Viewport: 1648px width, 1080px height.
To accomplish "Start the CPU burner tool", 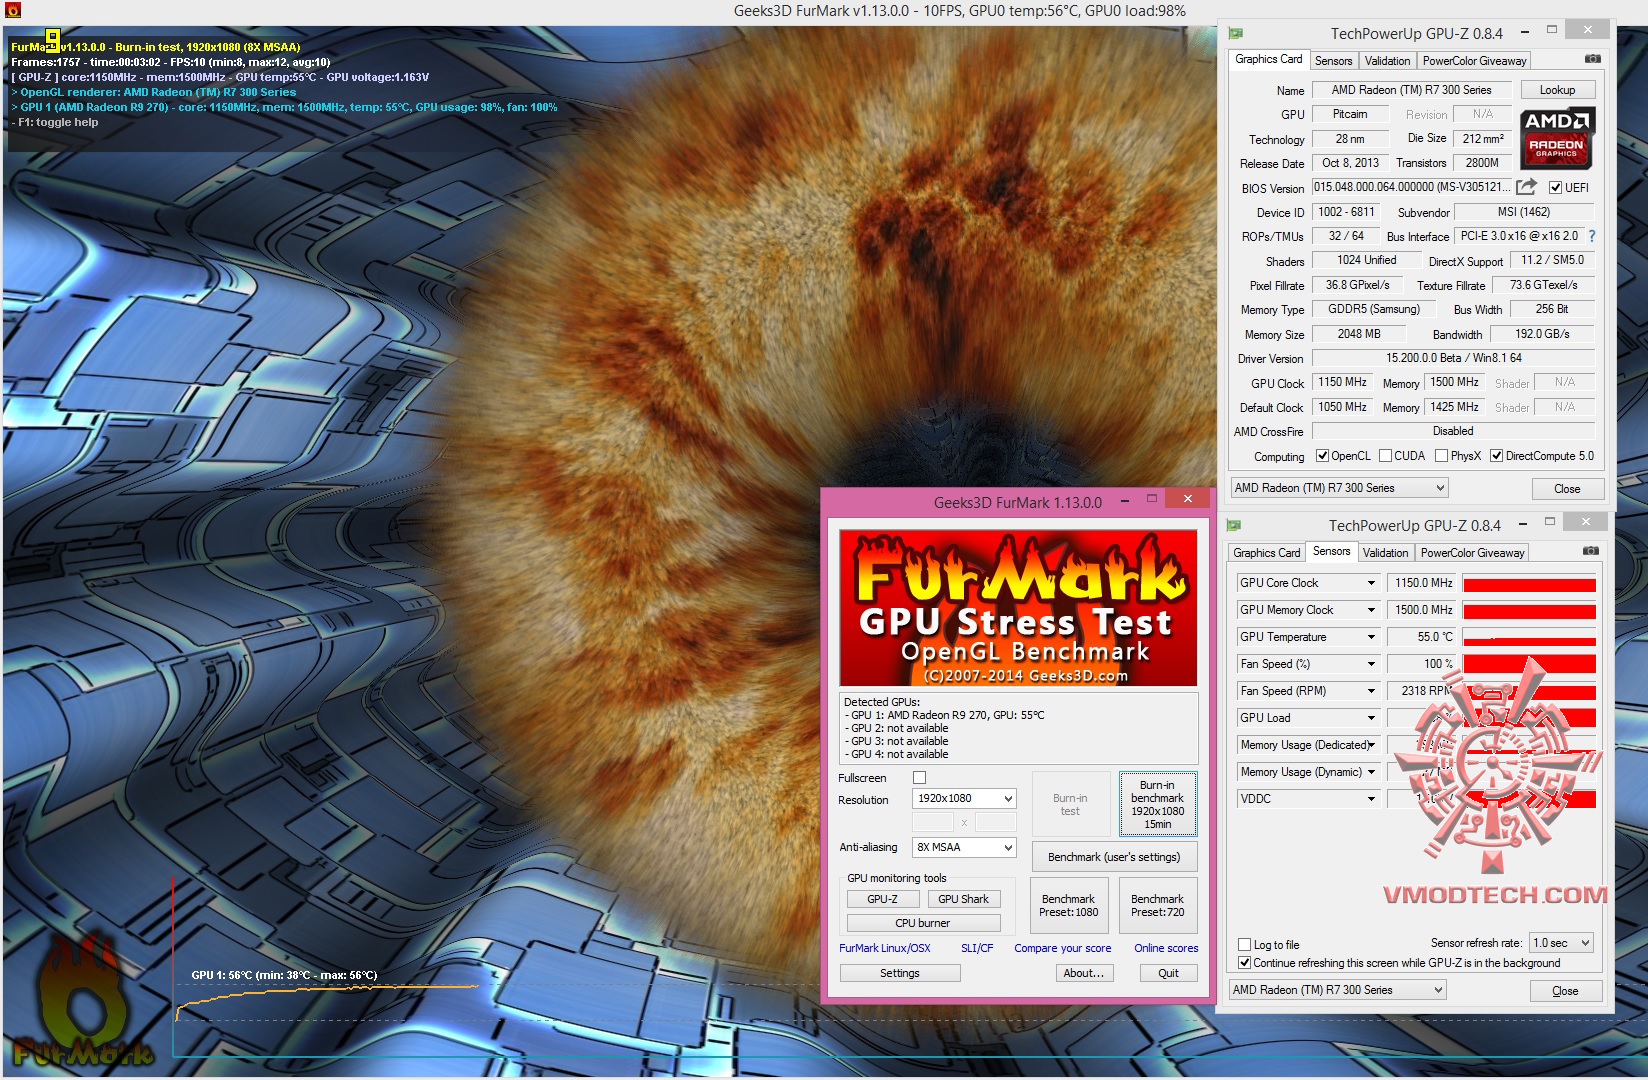I will (923, 923).
